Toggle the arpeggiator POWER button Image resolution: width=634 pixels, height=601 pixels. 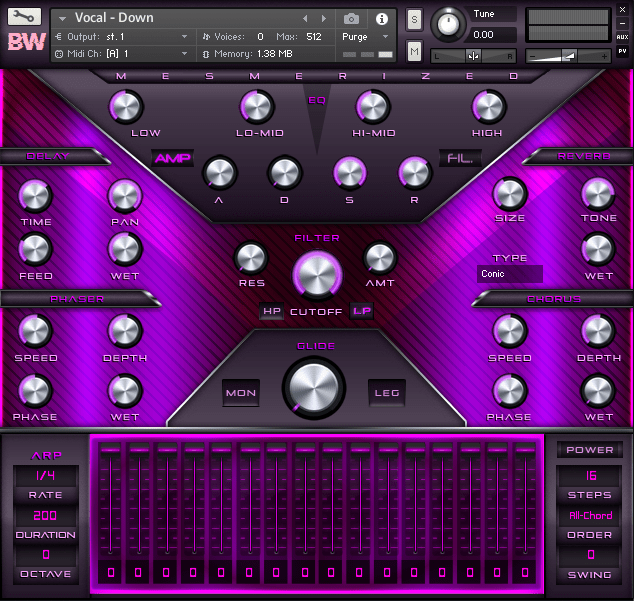click(x=590, y=450)
